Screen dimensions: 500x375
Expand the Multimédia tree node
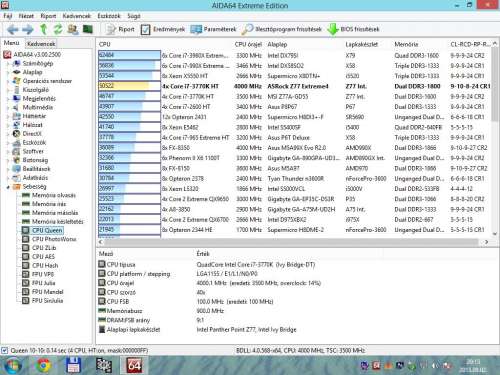[8, 107]
